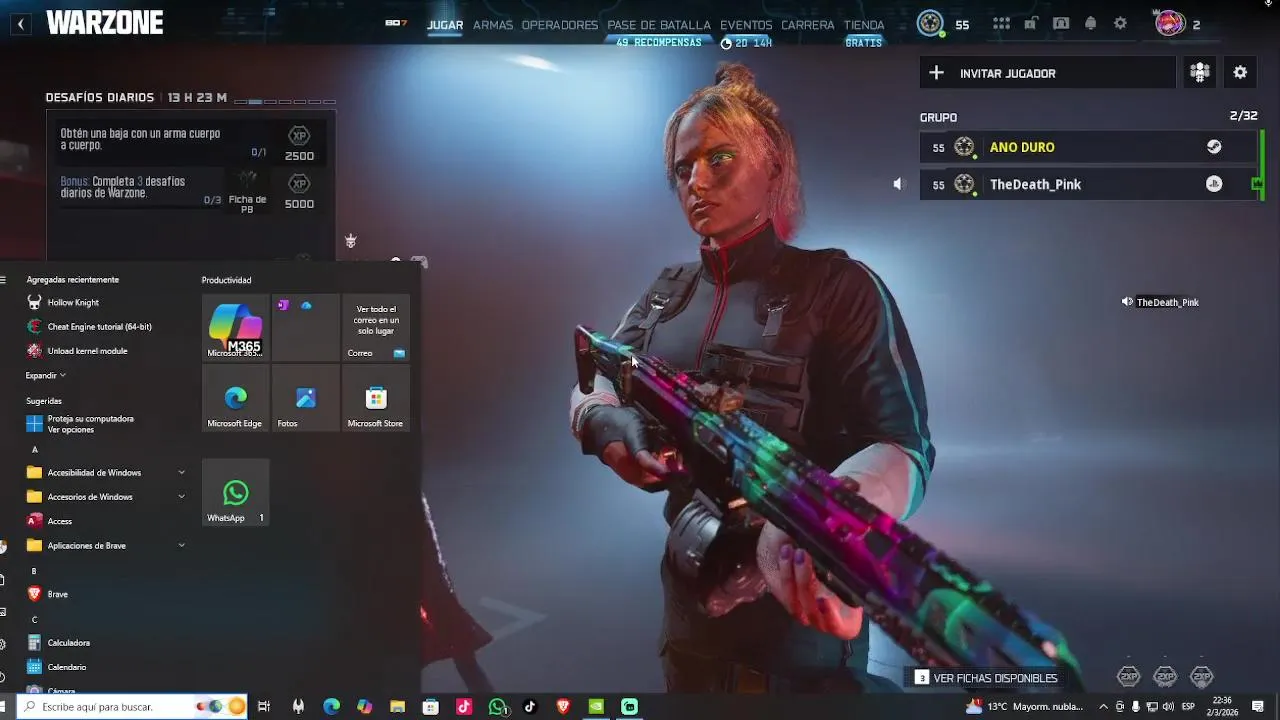
Task: Open ESP input language selector
Action: coord(1188,706)
